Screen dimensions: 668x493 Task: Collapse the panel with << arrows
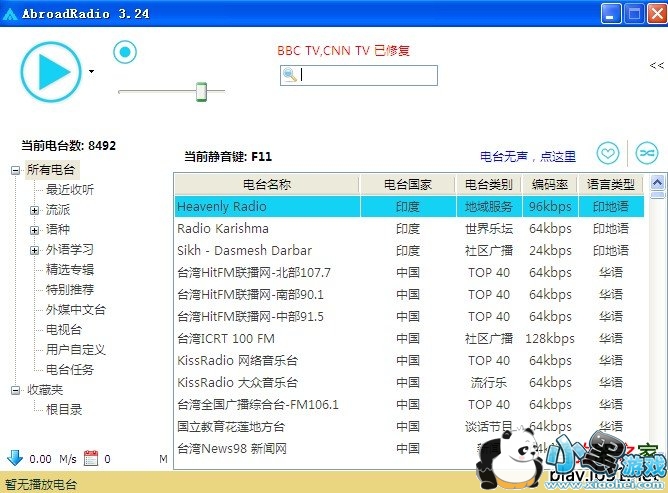(656, 65)
